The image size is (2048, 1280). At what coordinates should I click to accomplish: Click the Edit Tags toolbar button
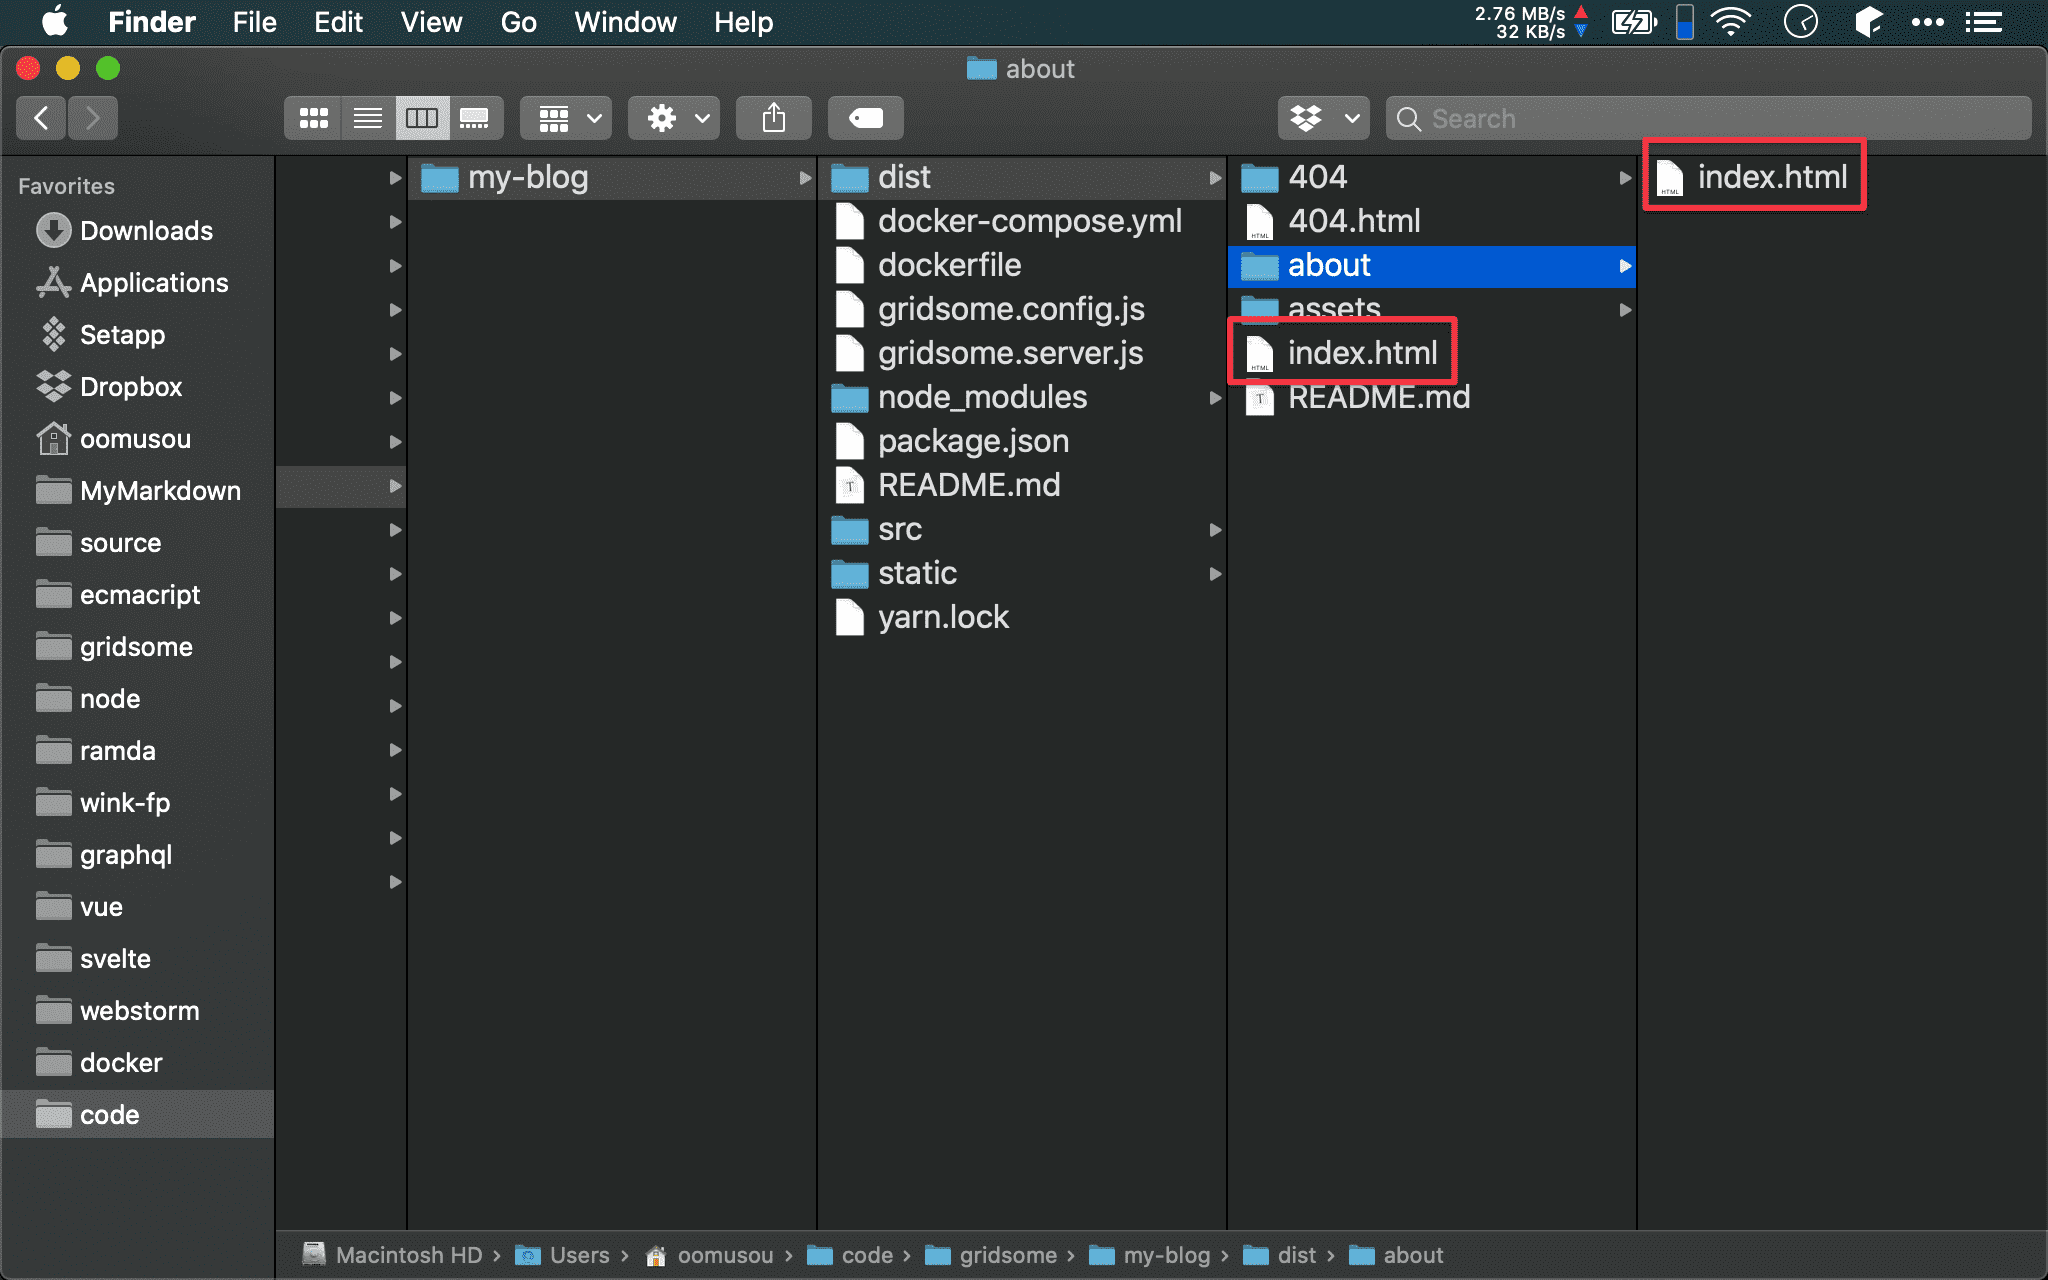[866, 119]
